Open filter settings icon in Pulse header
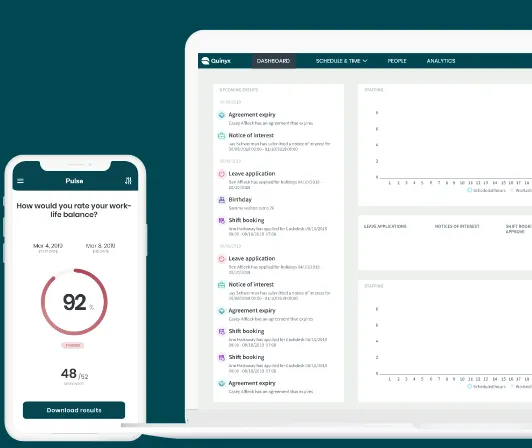Screen dimensions: 532x448 pos(128,181)
